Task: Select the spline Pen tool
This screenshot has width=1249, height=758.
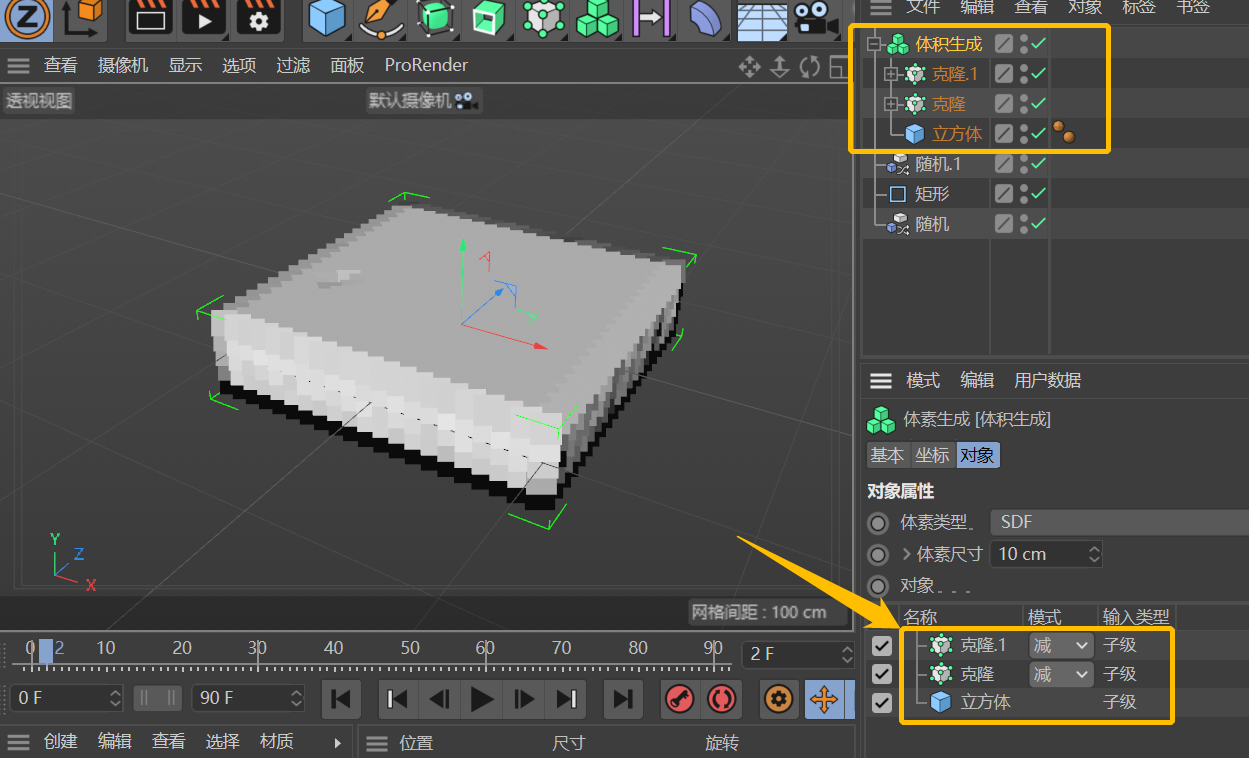Action: point(380,18)
